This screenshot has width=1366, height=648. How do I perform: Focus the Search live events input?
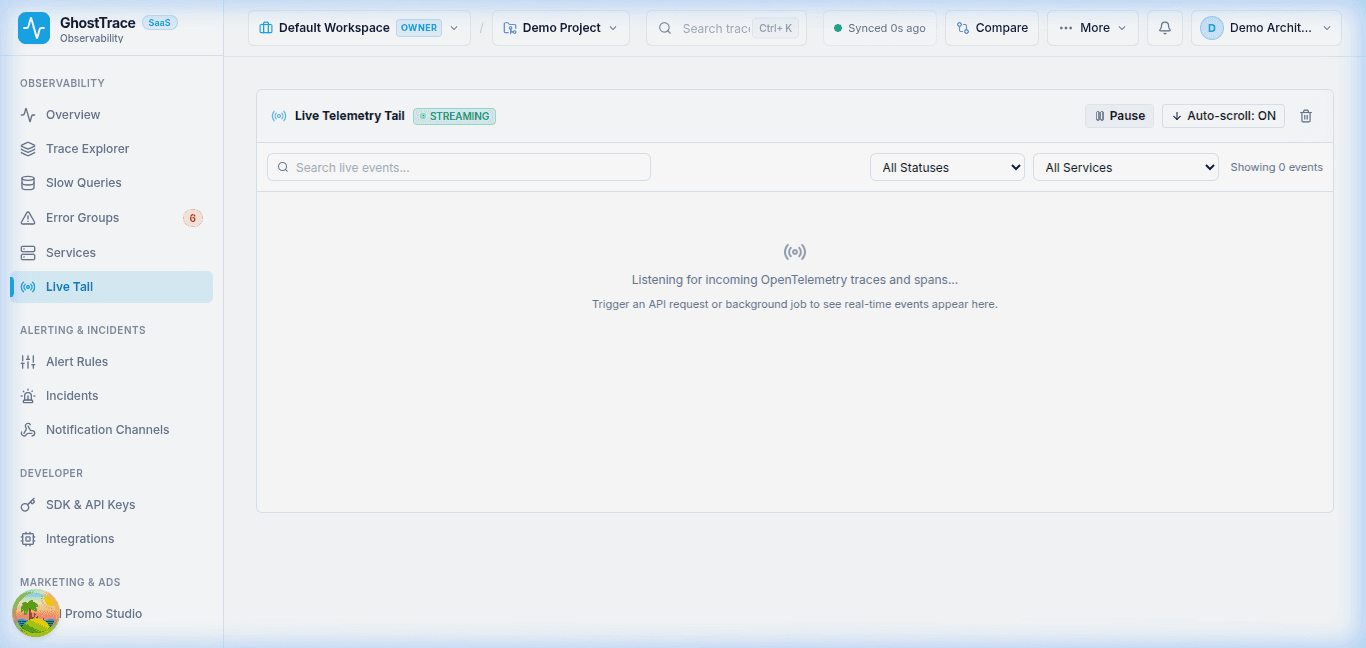459,168
